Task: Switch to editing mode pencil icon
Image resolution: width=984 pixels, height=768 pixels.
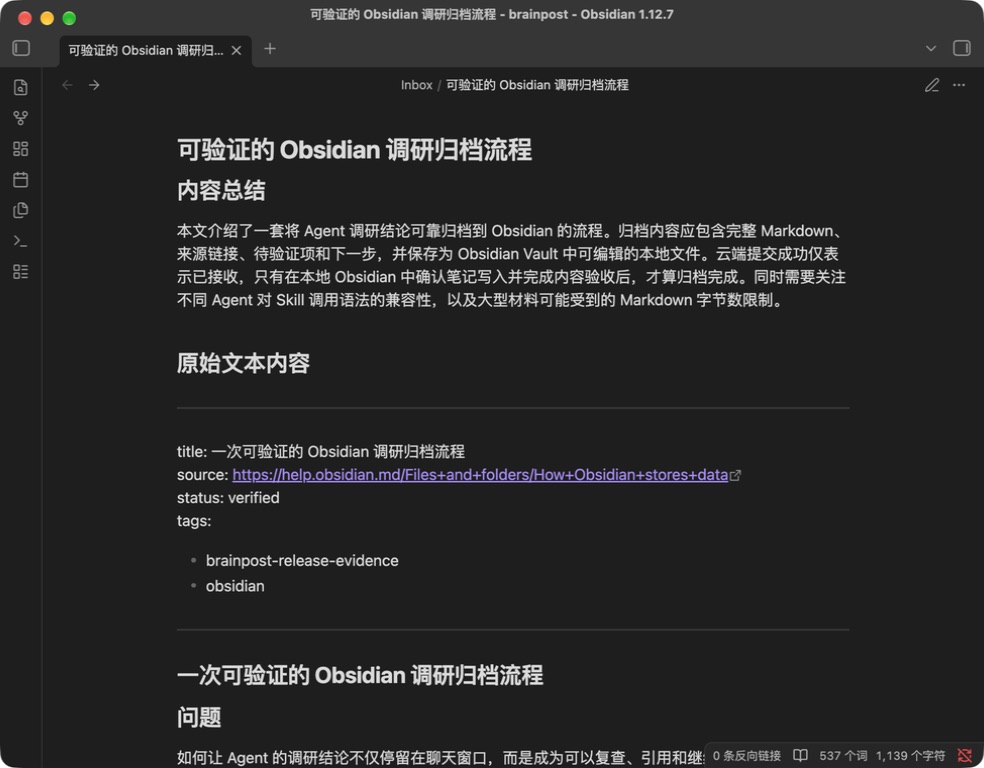Action: [x=932, y=85]
